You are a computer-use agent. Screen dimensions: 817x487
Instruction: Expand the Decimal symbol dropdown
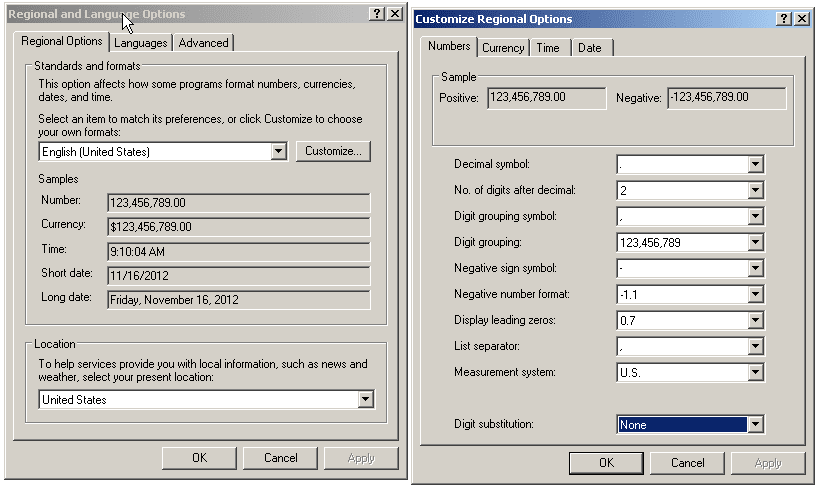[x=755, y=165]
